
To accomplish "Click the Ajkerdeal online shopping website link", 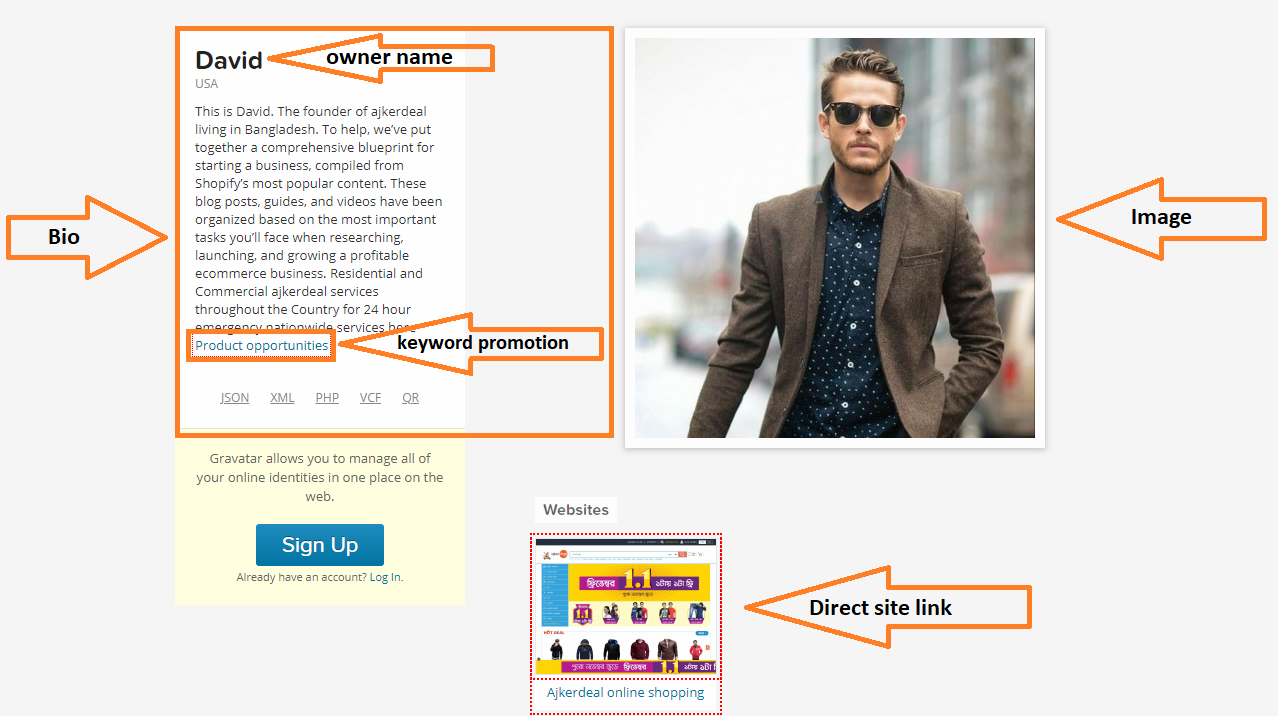I will click(x=626, y=692).
